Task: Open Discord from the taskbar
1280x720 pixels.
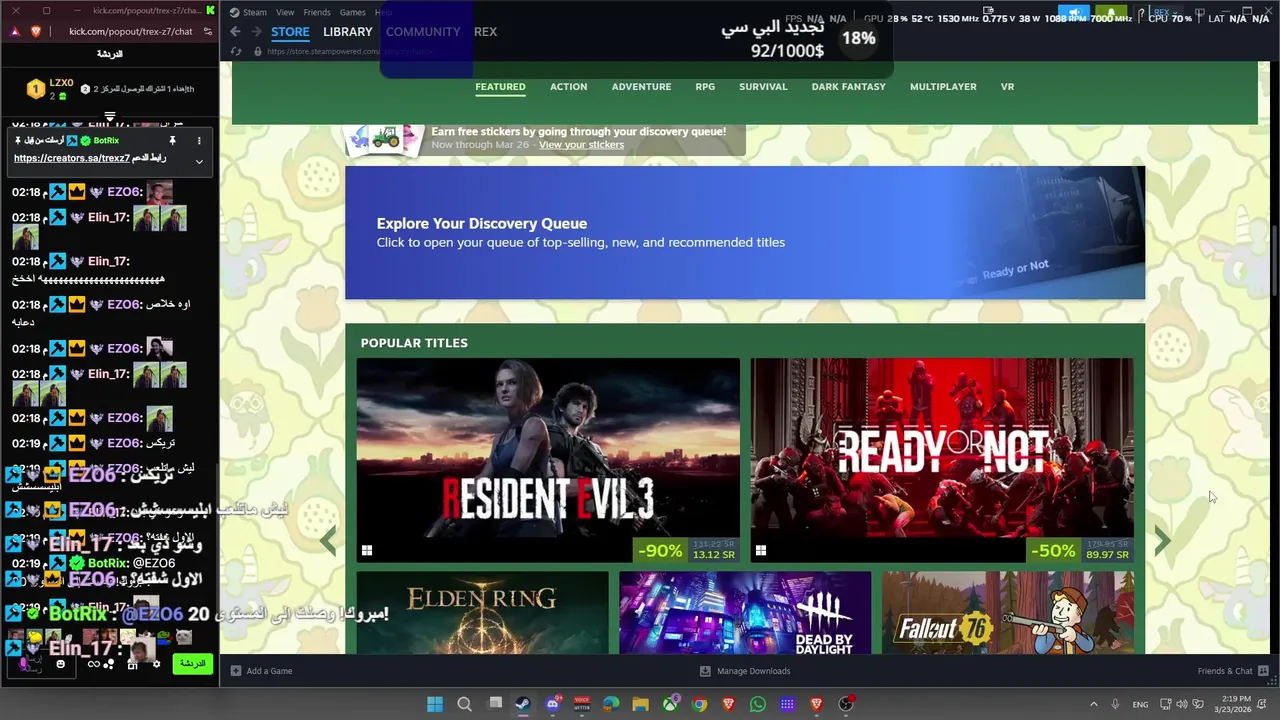Action: click(553, 704)
